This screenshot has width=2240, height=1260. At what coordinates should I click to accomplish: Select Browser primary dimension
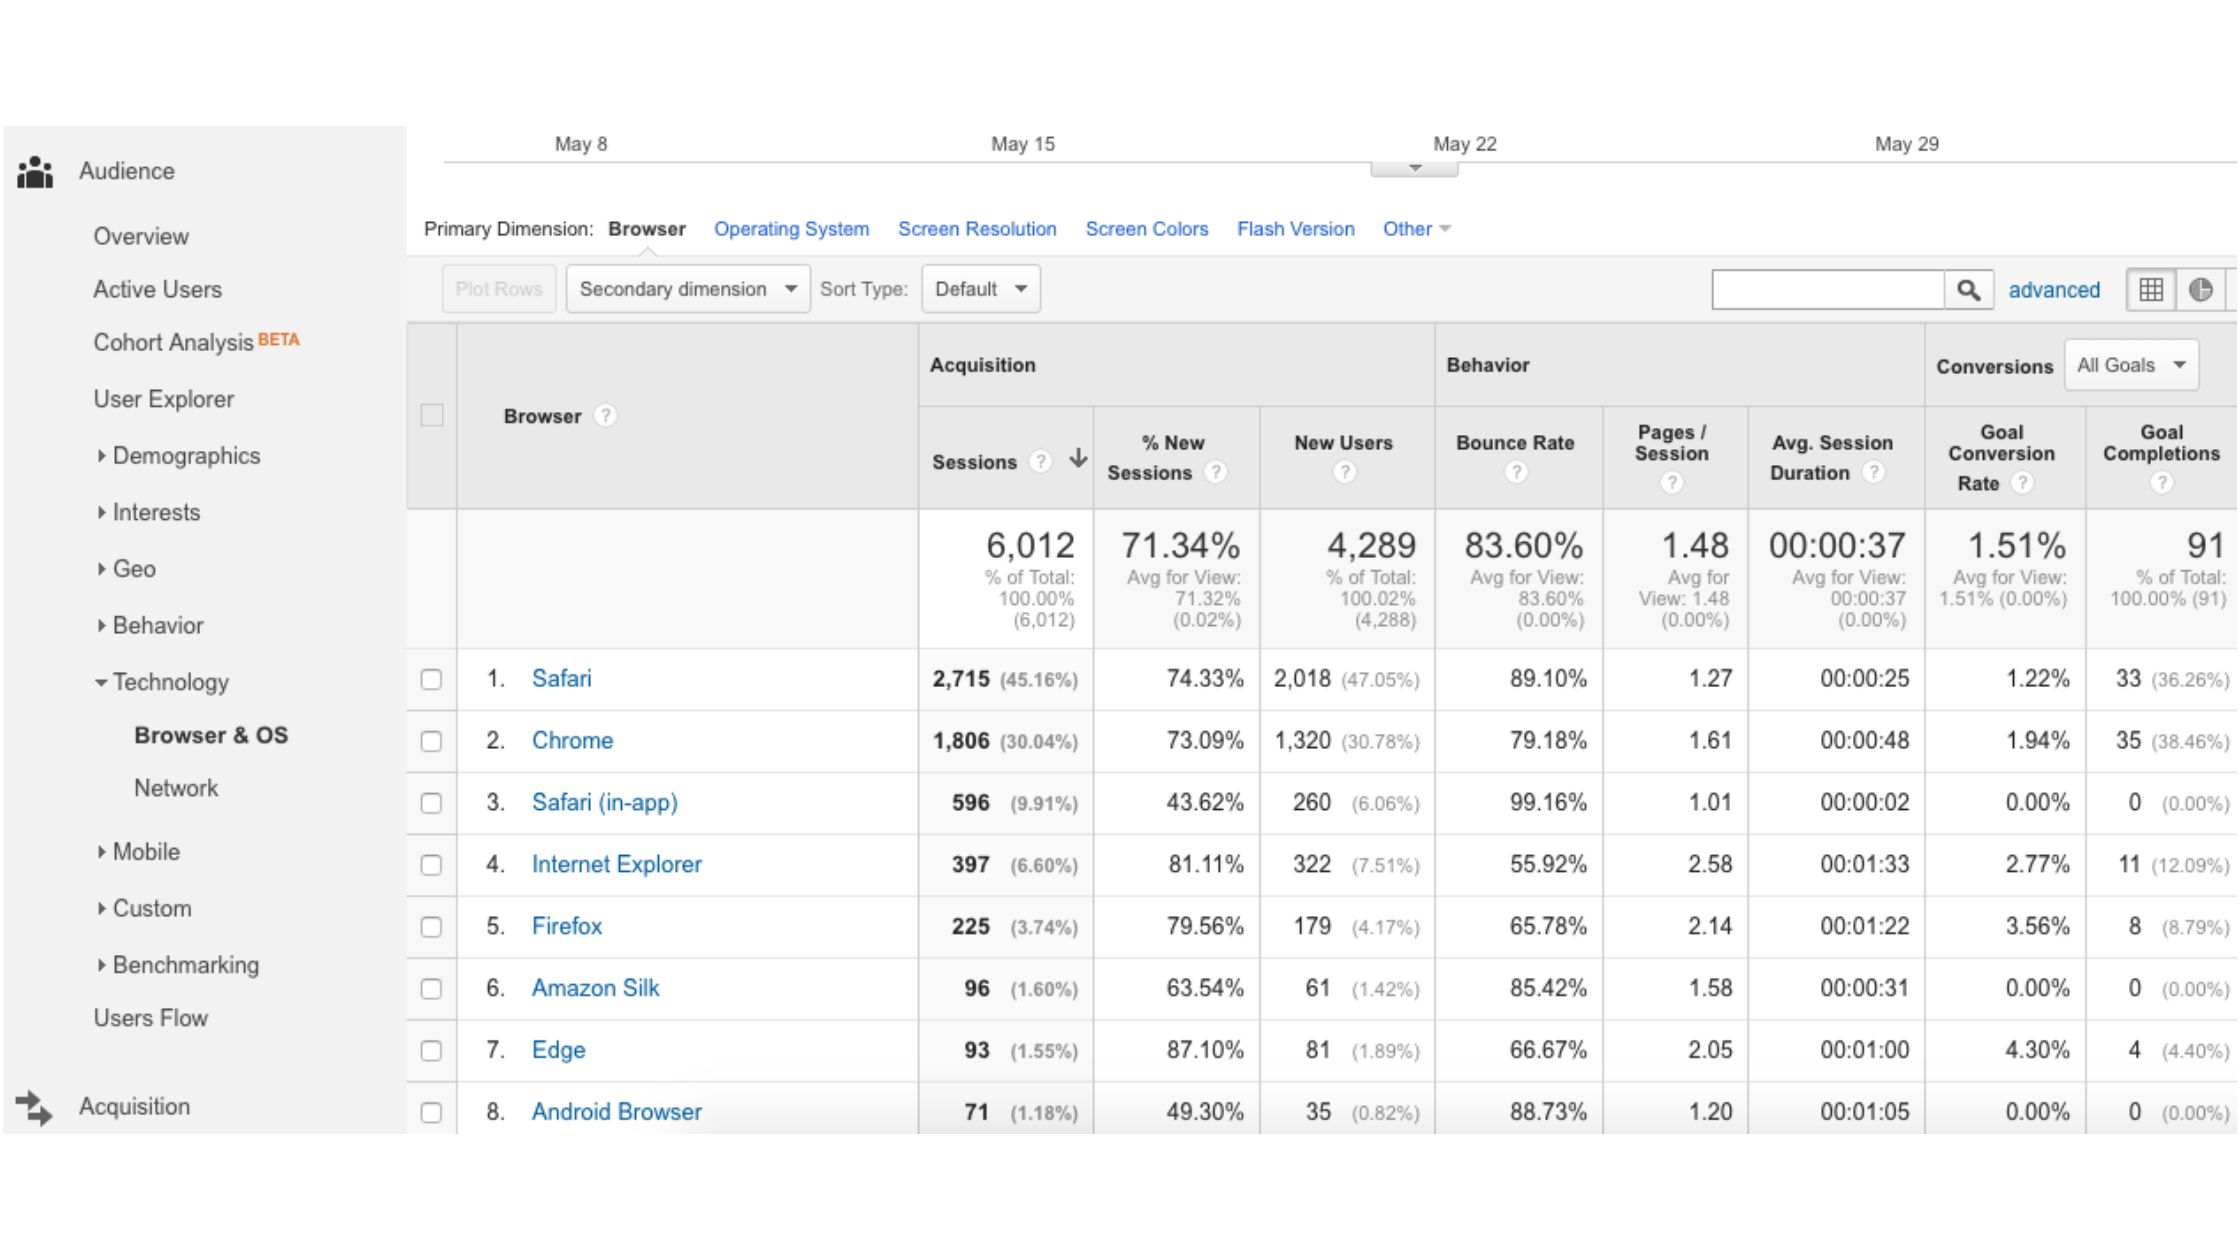point(647,229)
